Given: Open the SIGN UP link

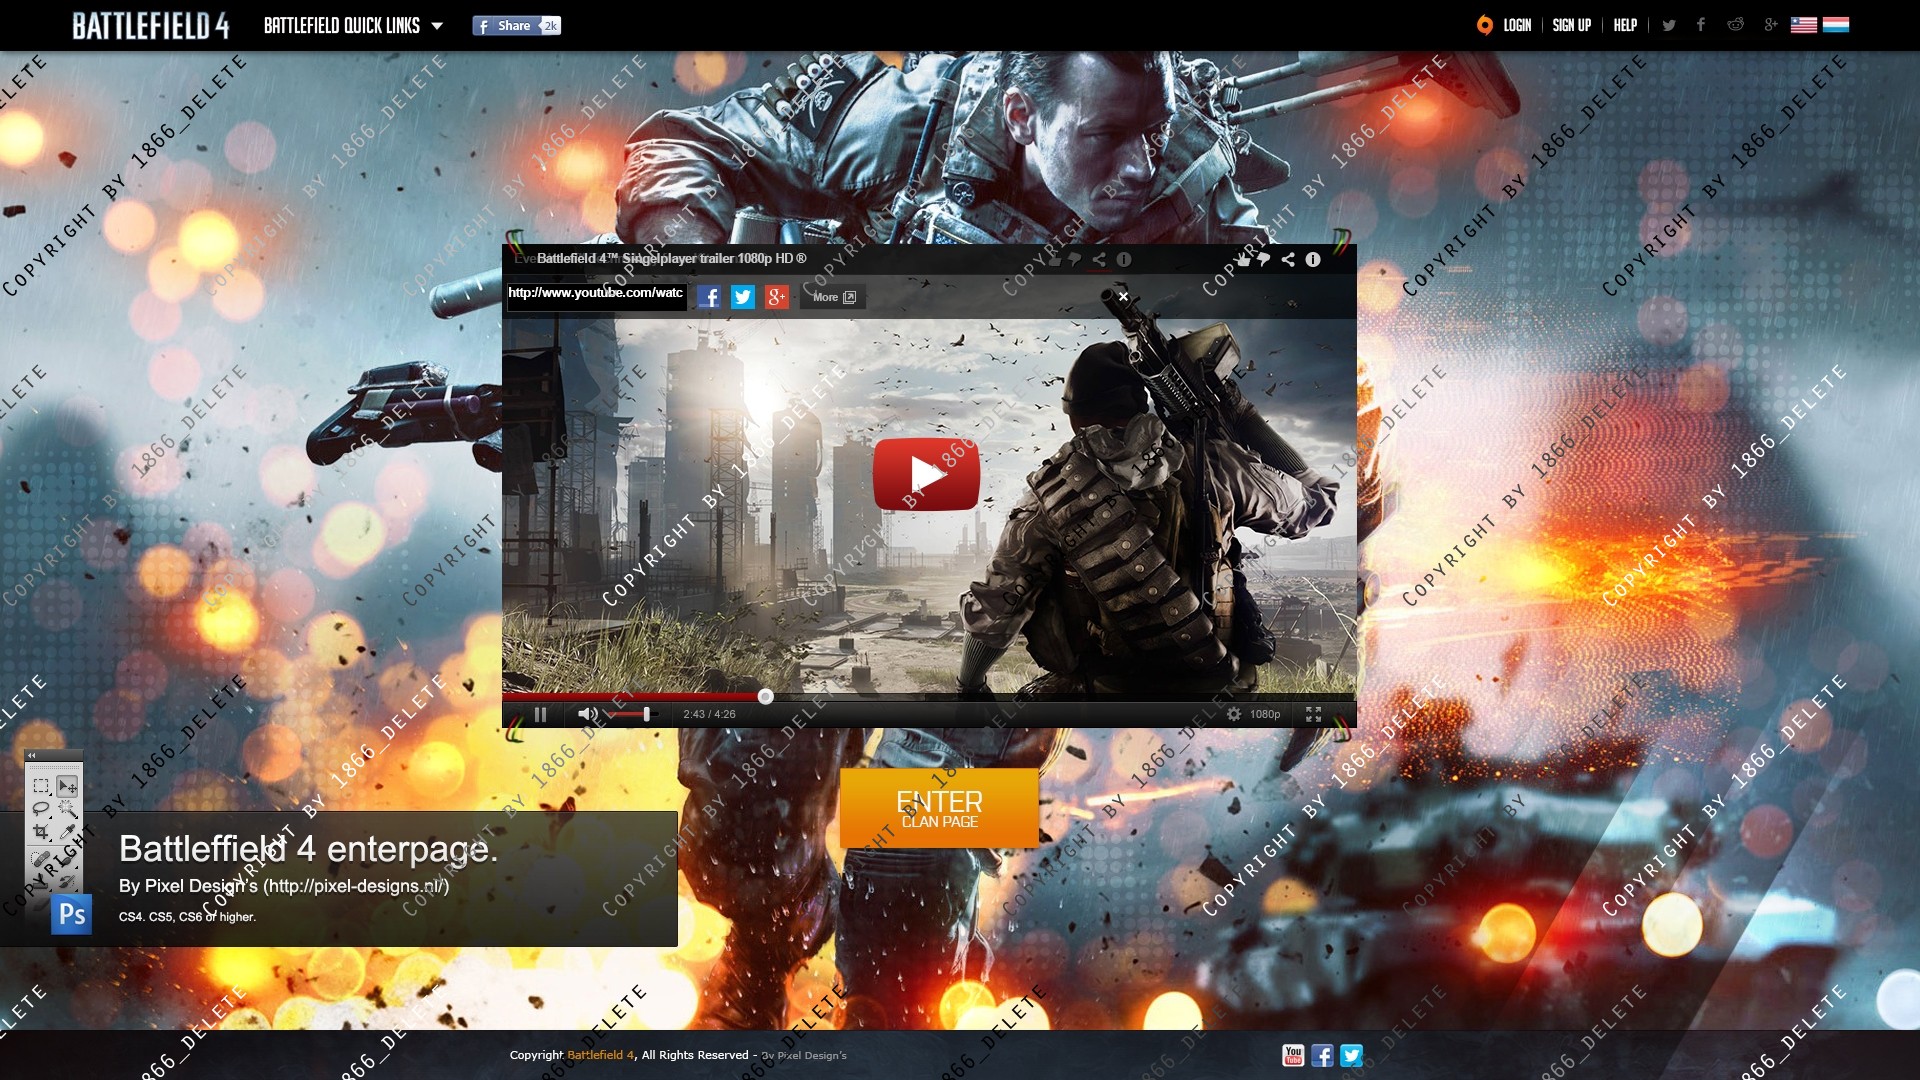Looking at the screenshot, I should click(1571, 25).
